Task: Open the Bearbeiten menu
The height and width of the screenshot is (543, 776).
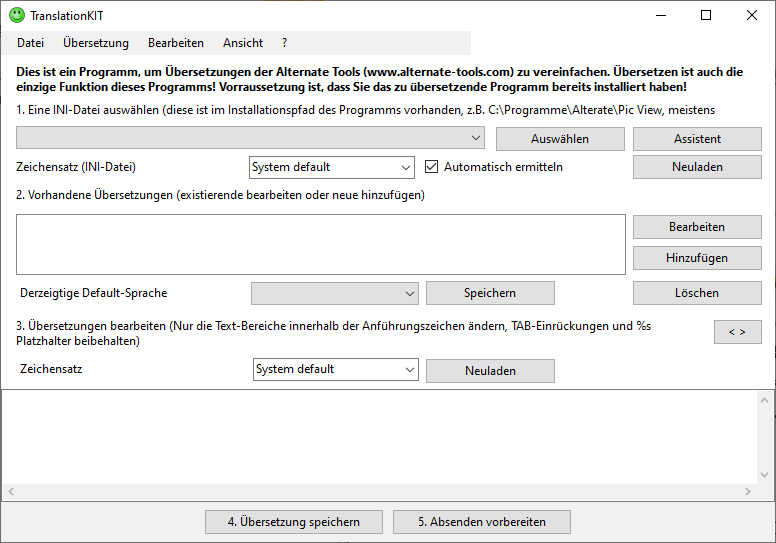Action: tap(176, 43)
